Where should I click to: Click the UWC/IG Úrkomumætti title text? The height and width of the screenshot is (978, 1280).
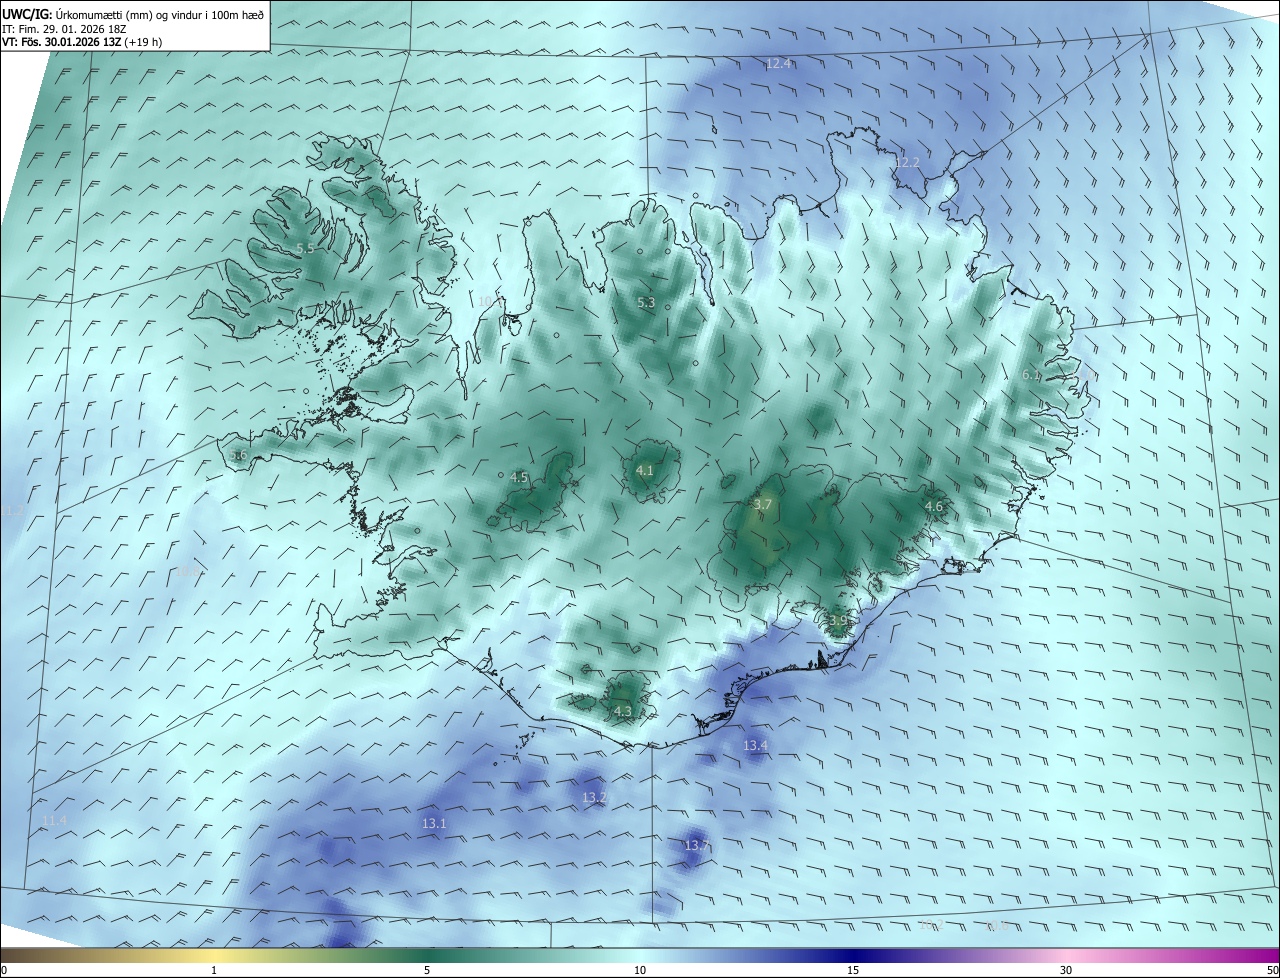133,13
